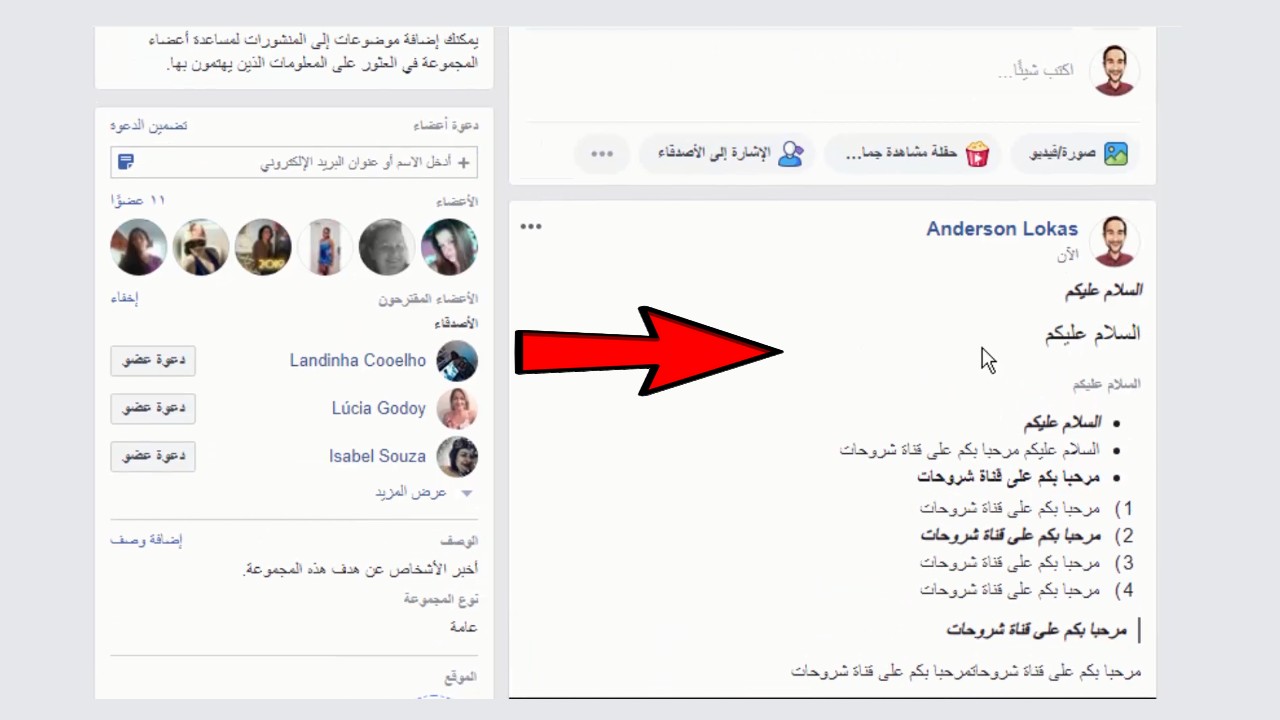
Task: Click the تضمين الدعوة embed invite link
Action: (148, 126)
